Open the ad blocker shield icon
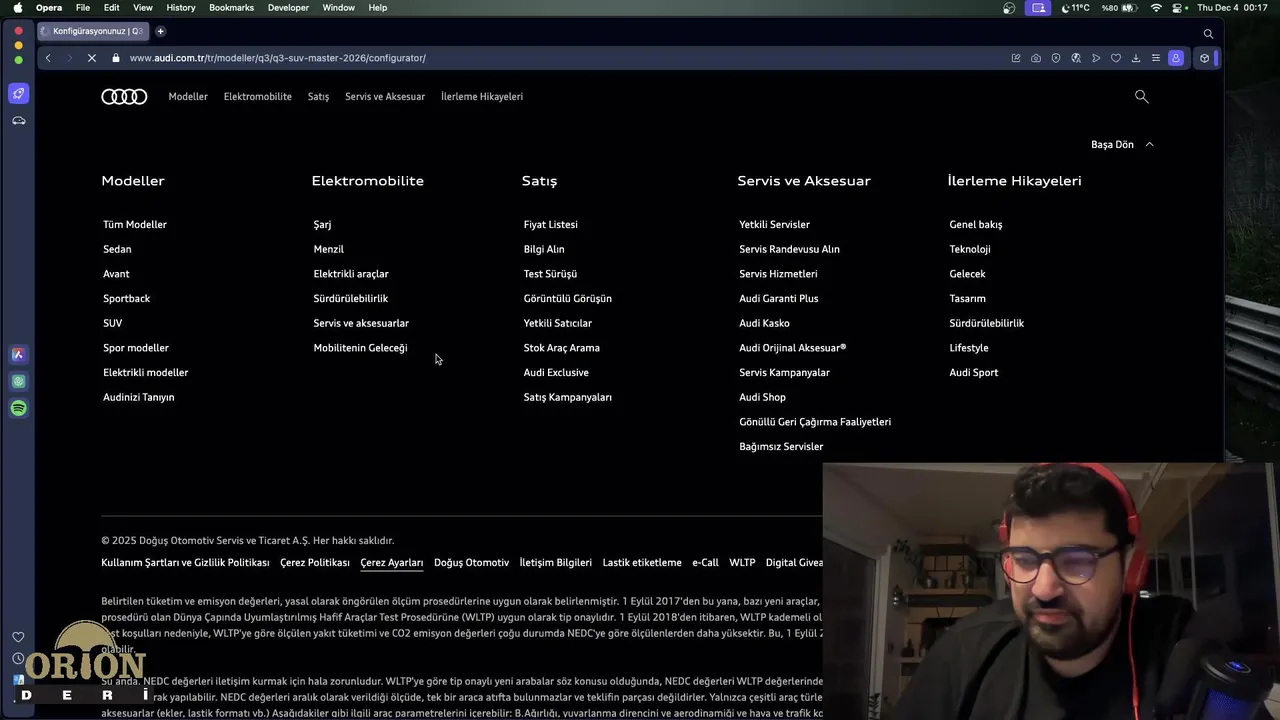 1056,58
